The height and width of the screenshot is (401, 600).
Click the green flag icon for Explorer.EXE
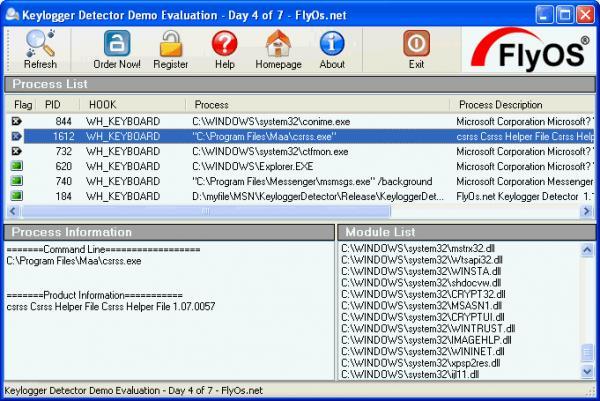[x=16, y=166]
